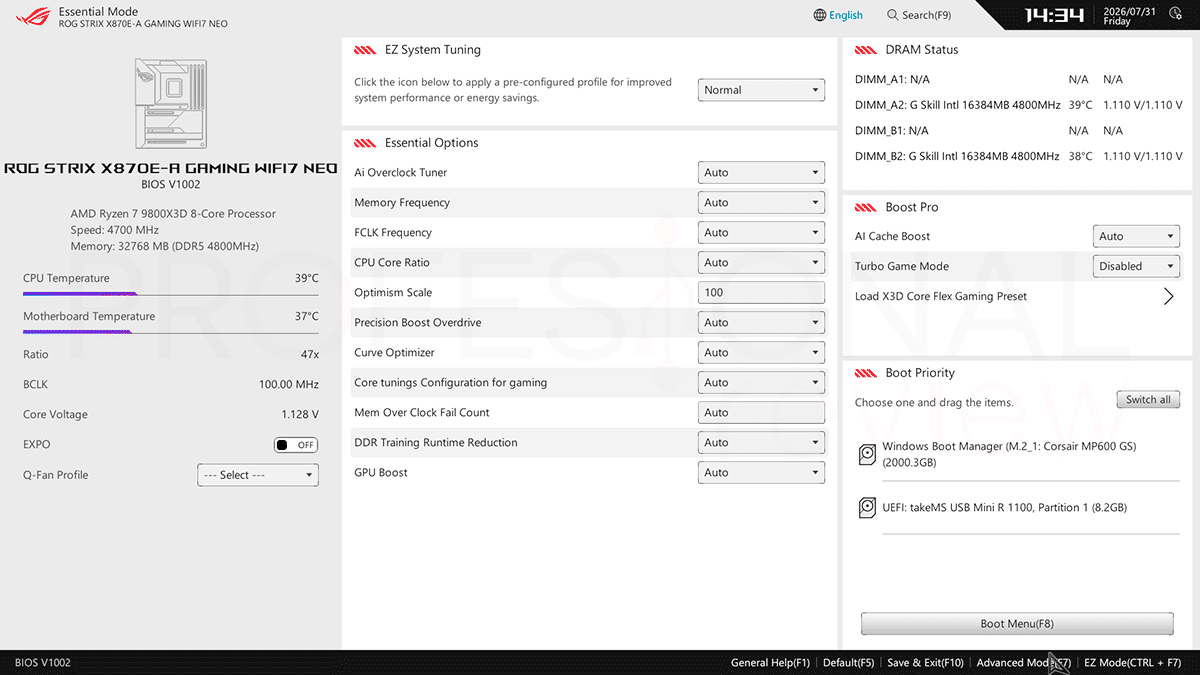Click the BCLK 100.00 MHz value
Viewport: 1200px width, 675px height.
[289, 385]
